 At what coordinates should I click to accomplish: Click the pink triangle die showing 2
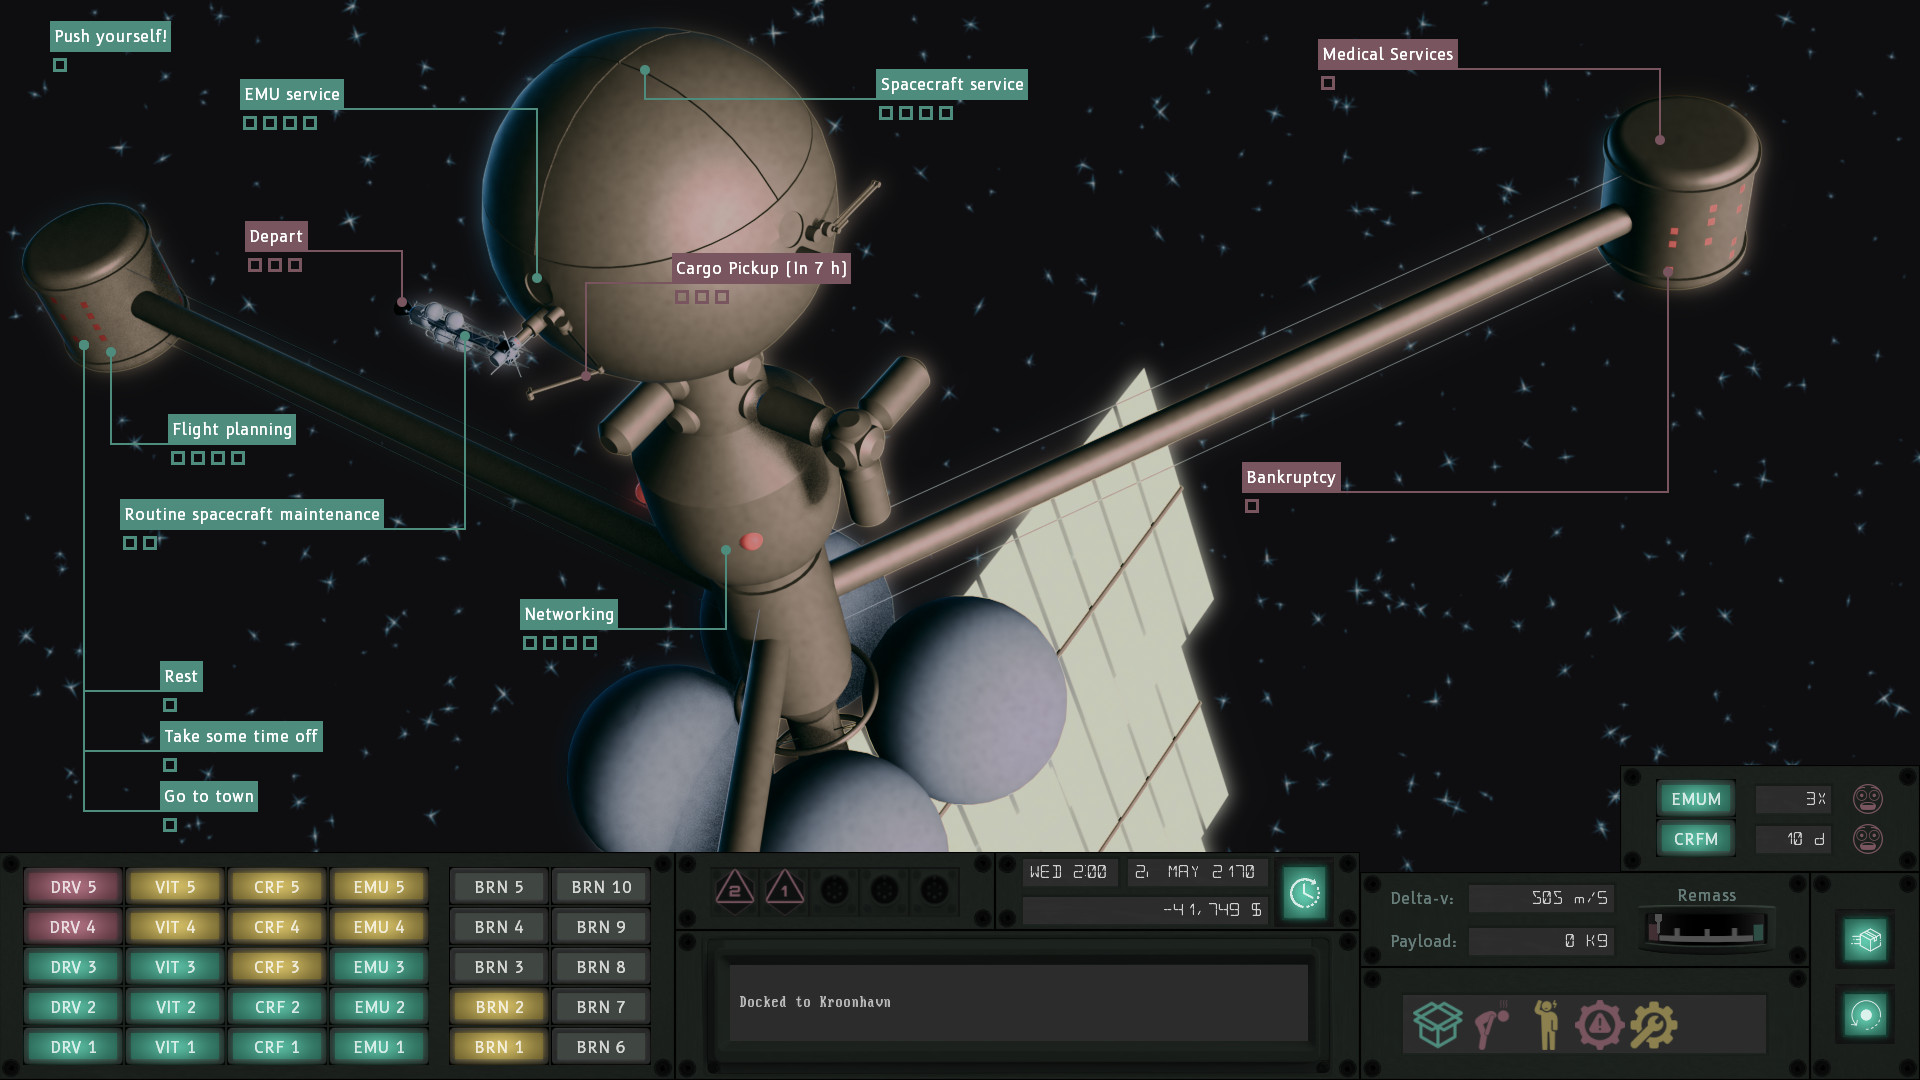point(735,889)
